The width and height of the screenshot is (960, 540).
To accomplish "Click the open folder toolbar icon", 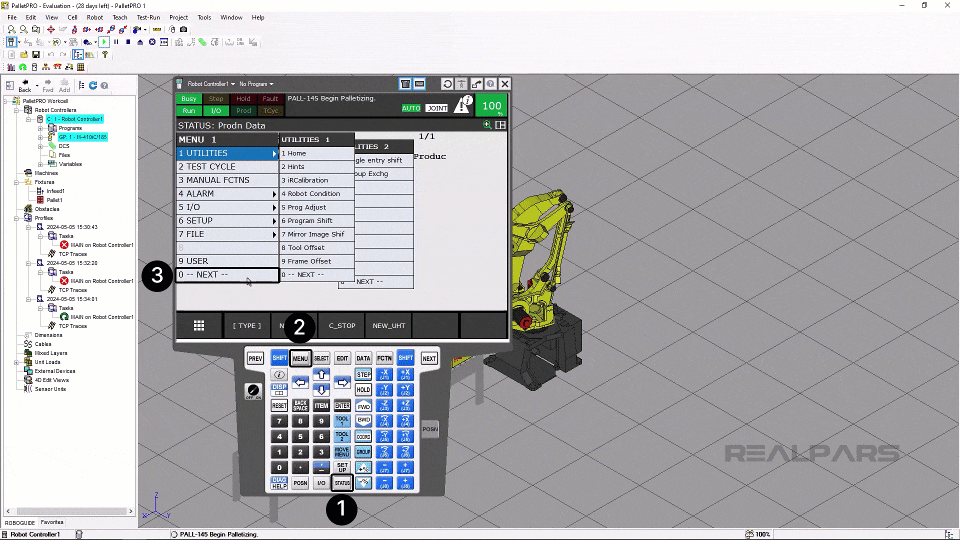I will coord(24,54).
